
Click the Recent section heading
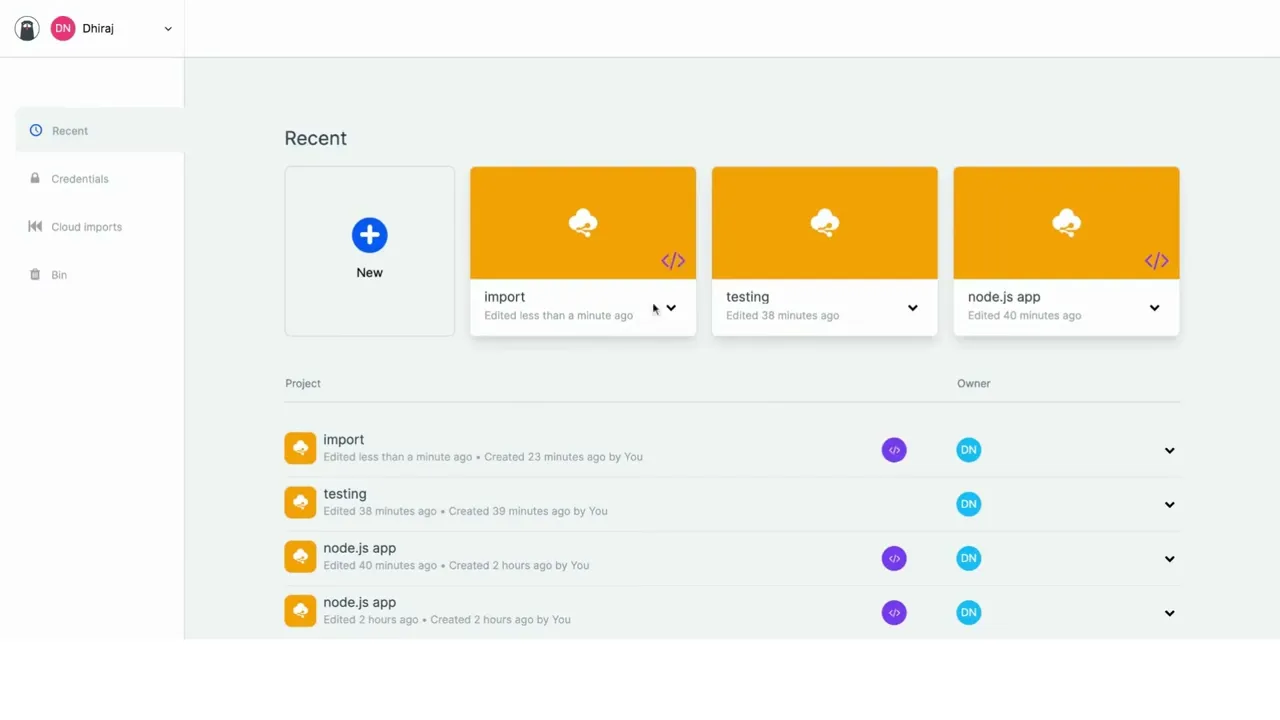pos(316,138)
